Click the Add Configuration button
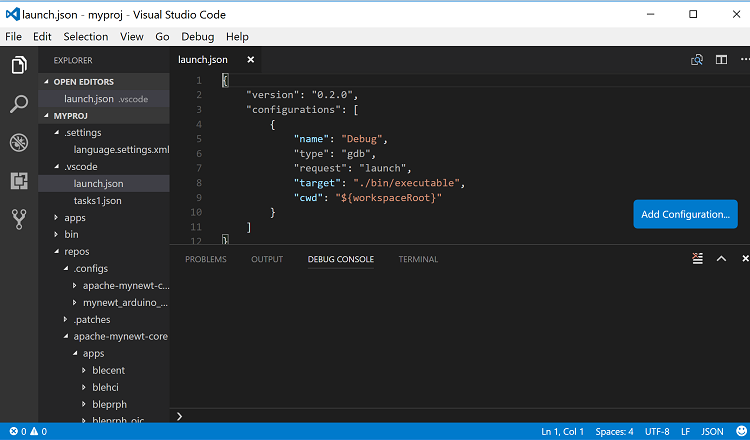This screenshot has width=750, height=440. click(685, 214)
